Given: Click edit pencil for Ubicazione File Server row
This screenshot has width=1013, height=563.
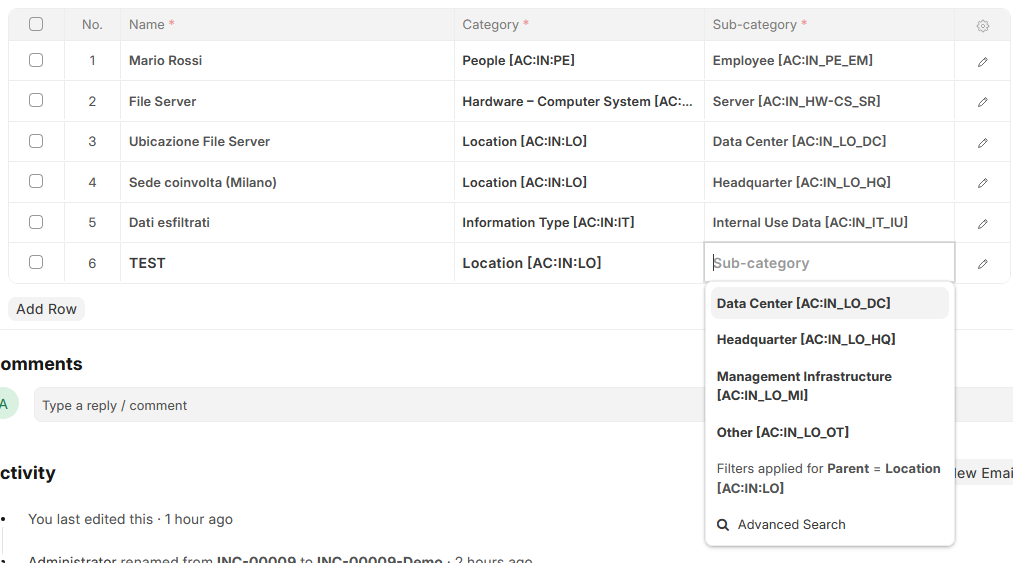Looking at the screenshot, I should tap(982, 143).
